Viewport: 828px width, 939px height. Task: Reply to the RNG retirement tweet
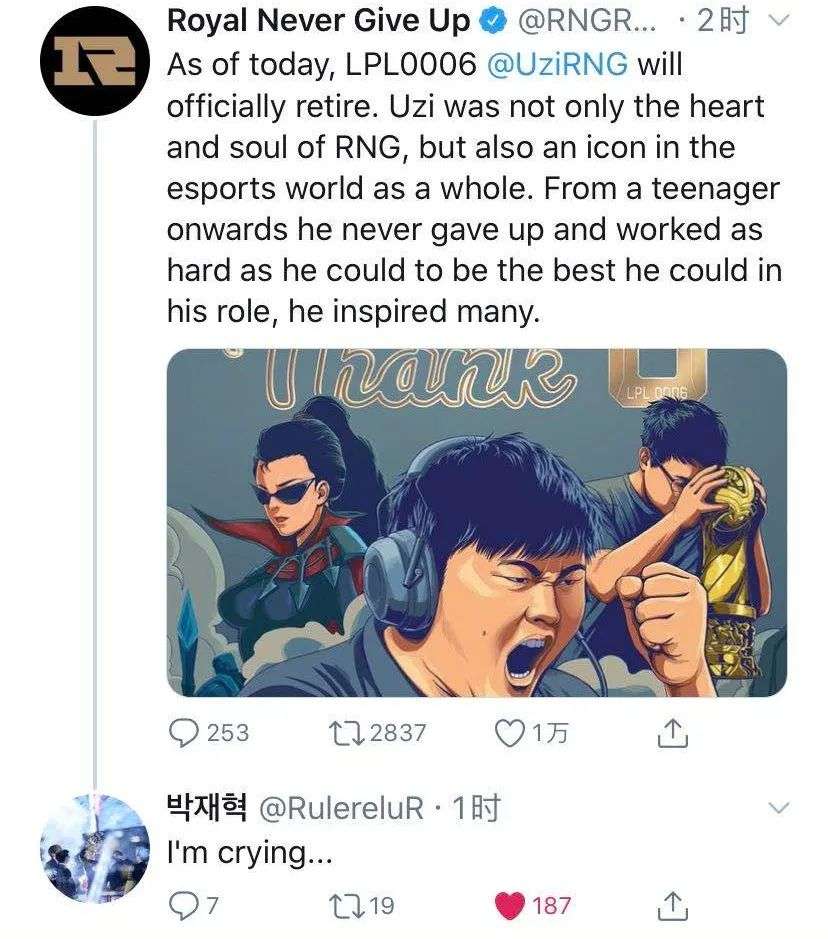pyautogui.click(x=184, y=733)
